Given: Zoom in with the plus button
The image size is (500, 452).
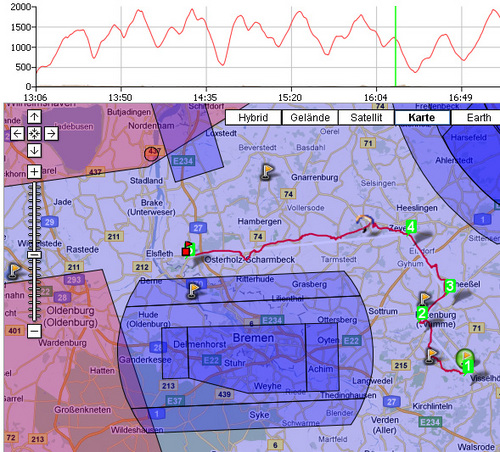Looking at the screenshot, I should pyautogui.click(x=34, y=172).
